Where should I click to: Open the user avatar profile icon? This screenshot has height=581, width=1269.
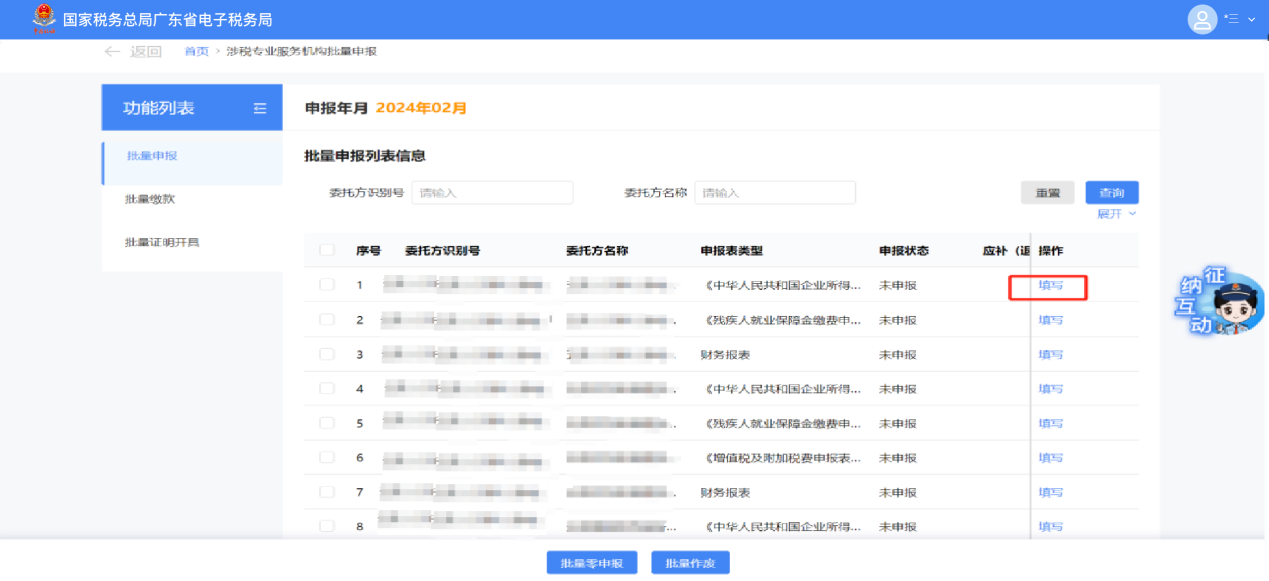[1201, 19]
